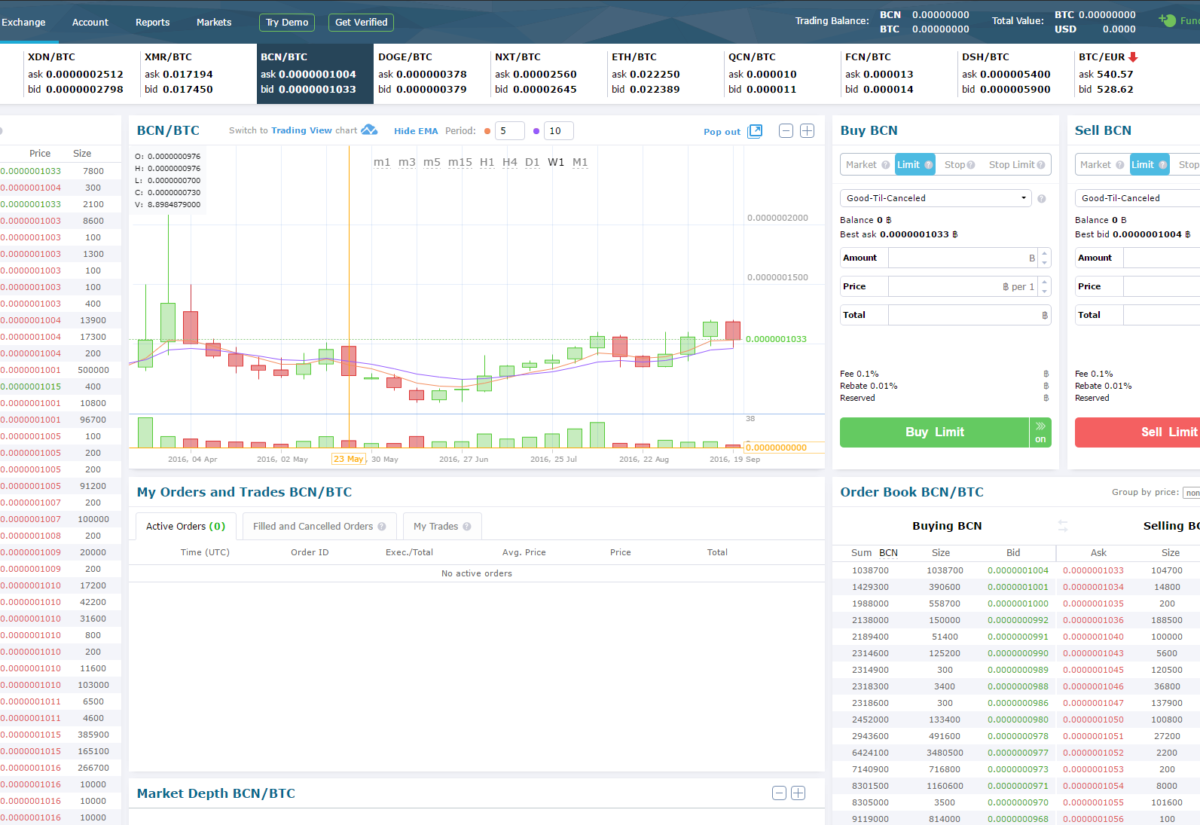Click the swap arrows icon in Order Book
The image size is (1200, 825).
tap(1063, 526)
